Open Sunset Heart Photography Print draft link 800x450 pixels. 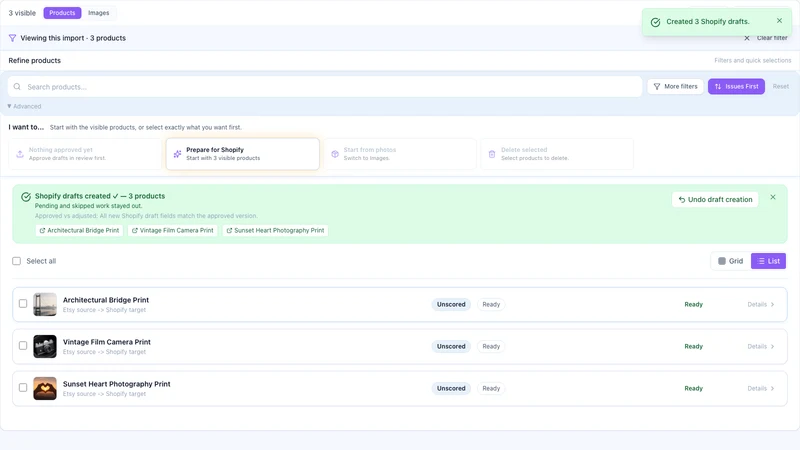point(275,231)
